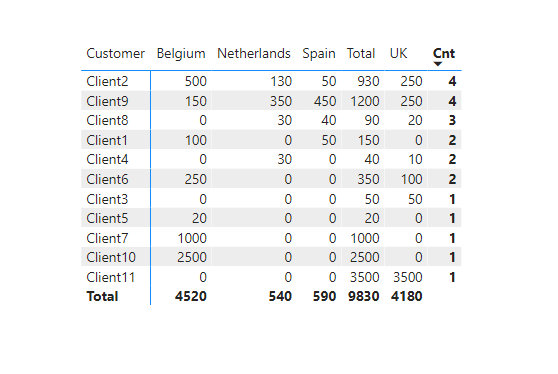Click Spain value 450 for Client9
Screen dimensions: 558x374
click(325, 101)
